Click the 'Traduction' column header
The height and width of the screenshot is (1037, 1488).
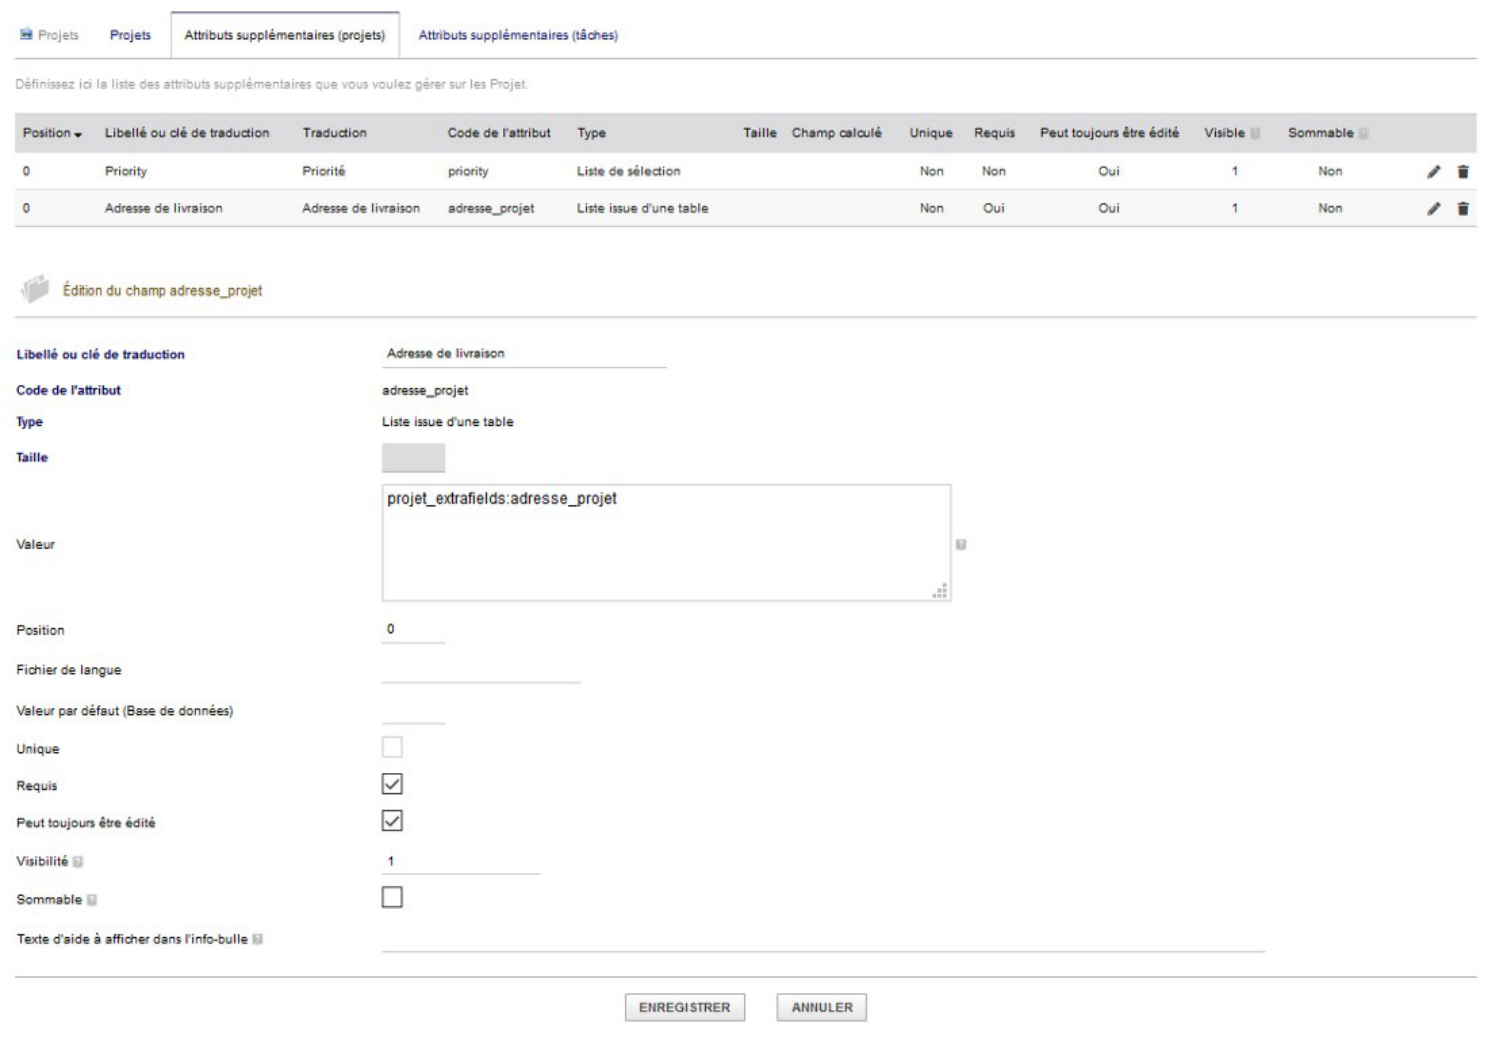[334, 133]
